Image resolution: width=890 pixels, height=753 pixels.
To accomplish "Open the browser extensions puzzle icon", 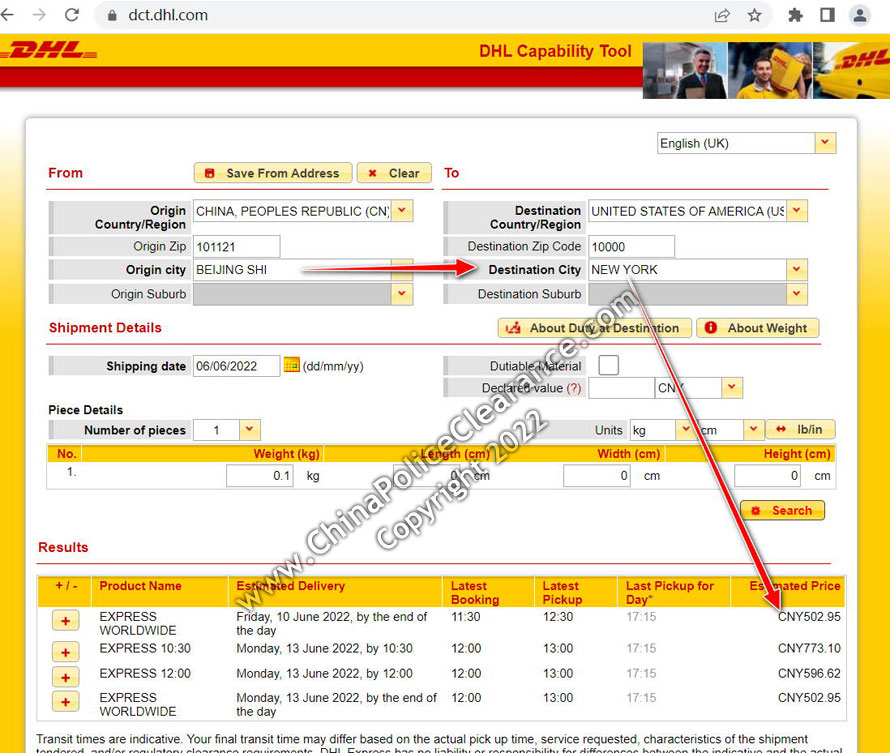I will pos(795,15).
